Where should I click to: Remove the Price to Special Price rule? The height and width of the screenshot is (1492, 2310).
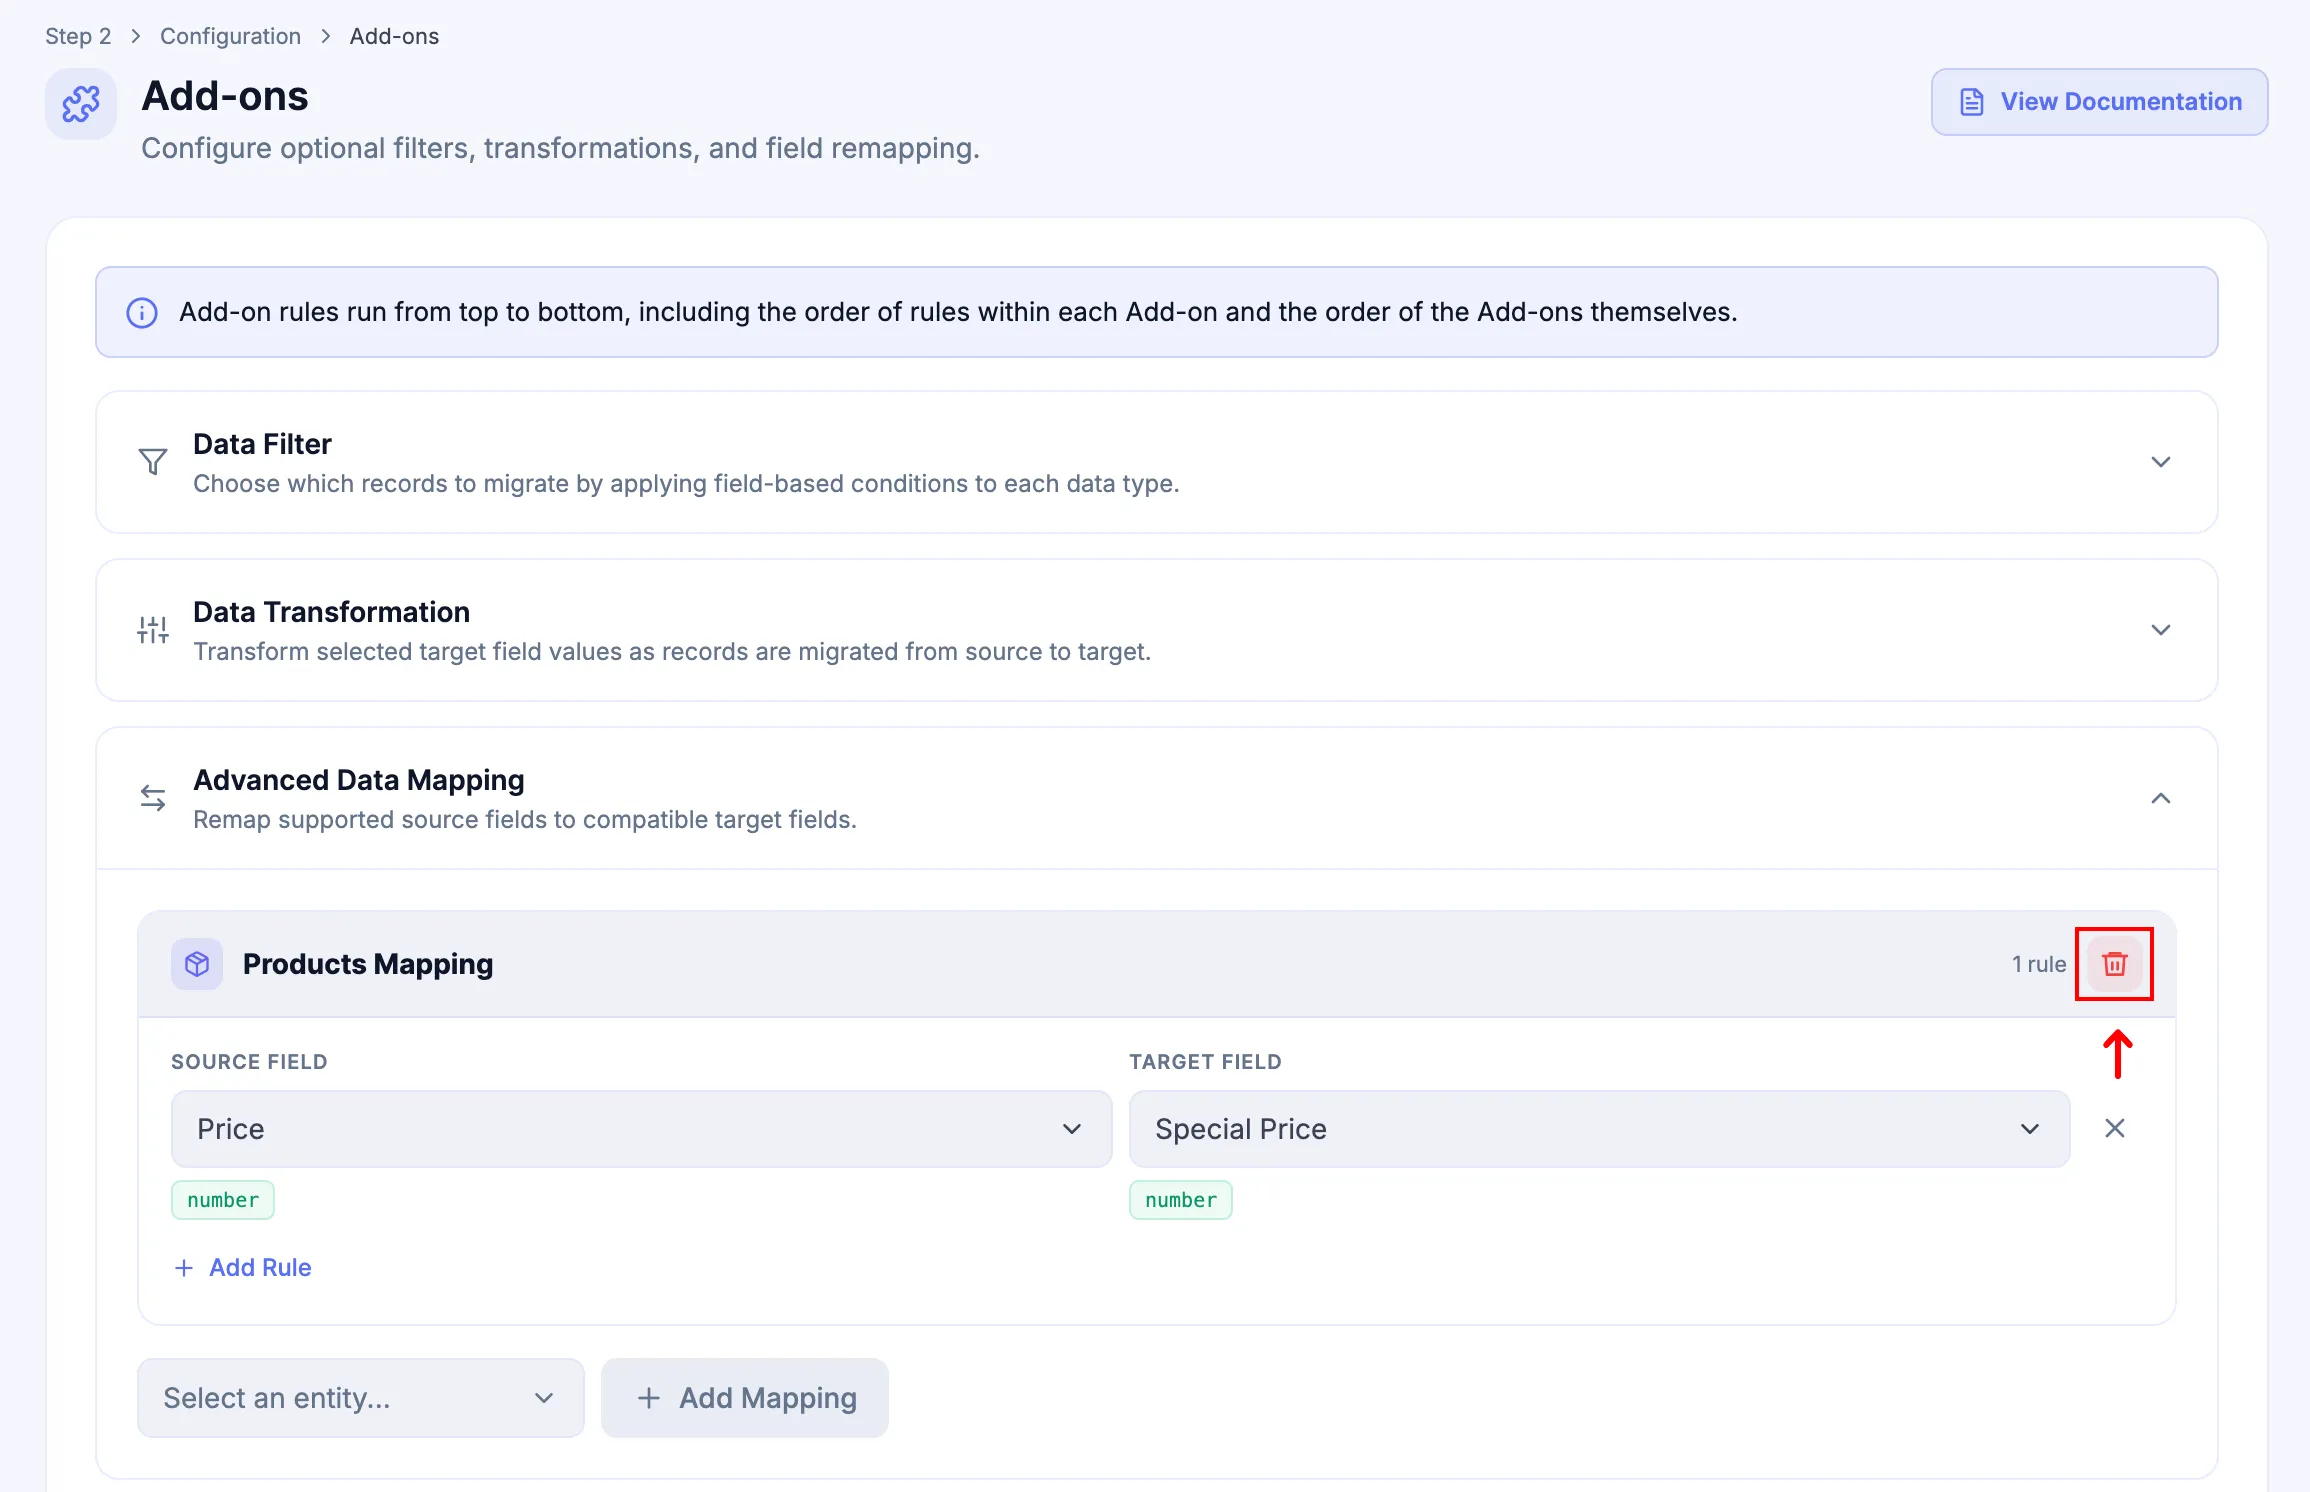click(2115, 1129)
